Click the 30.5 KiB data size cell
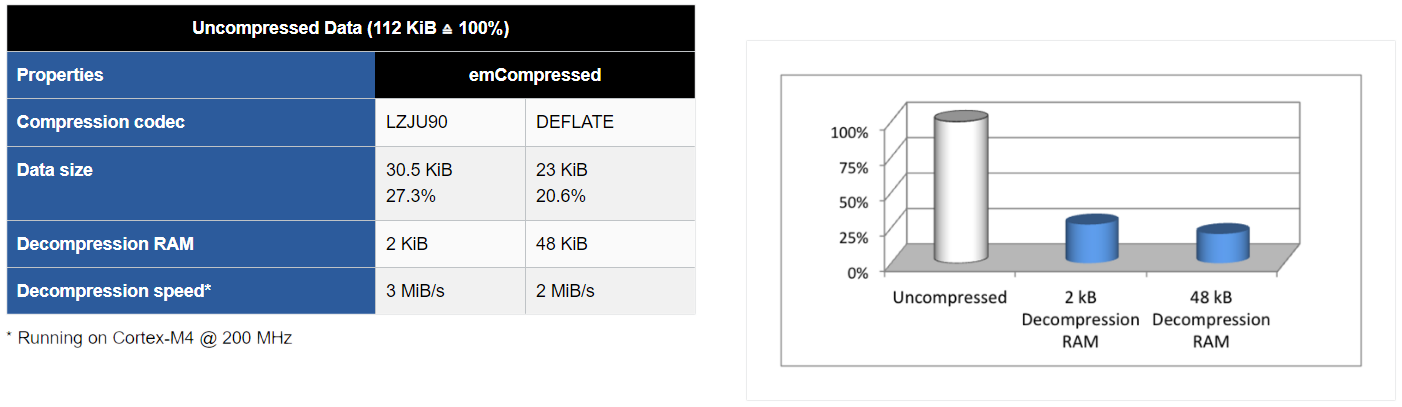This screenshot has width=1402, height=407. (450, 183)
